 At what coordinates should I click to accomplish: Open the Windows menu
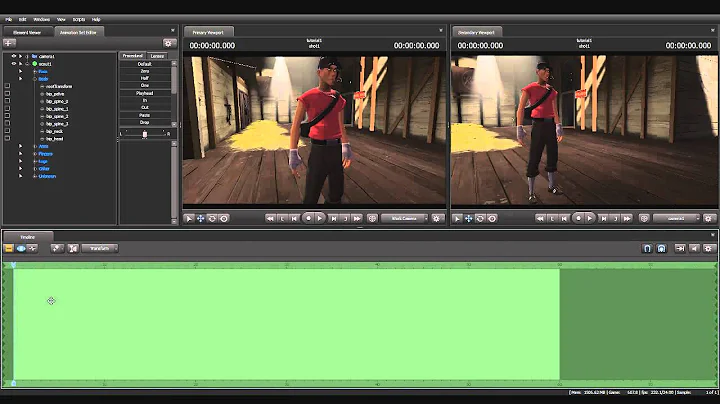(41, 20)
